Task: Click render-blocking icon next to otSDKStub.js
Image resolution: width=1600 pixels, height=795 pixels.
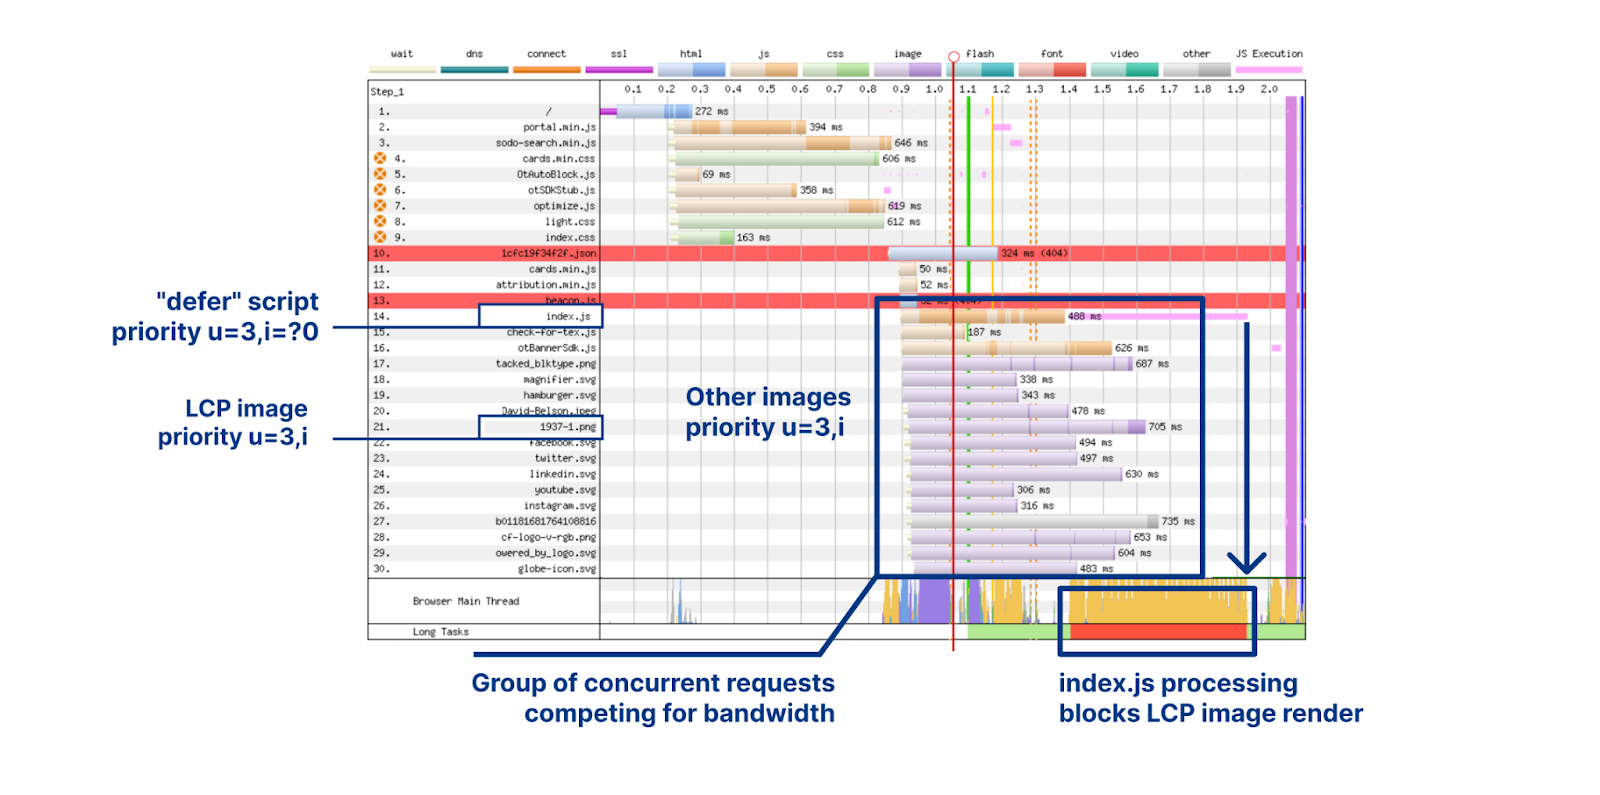Action: coord(380,190)
